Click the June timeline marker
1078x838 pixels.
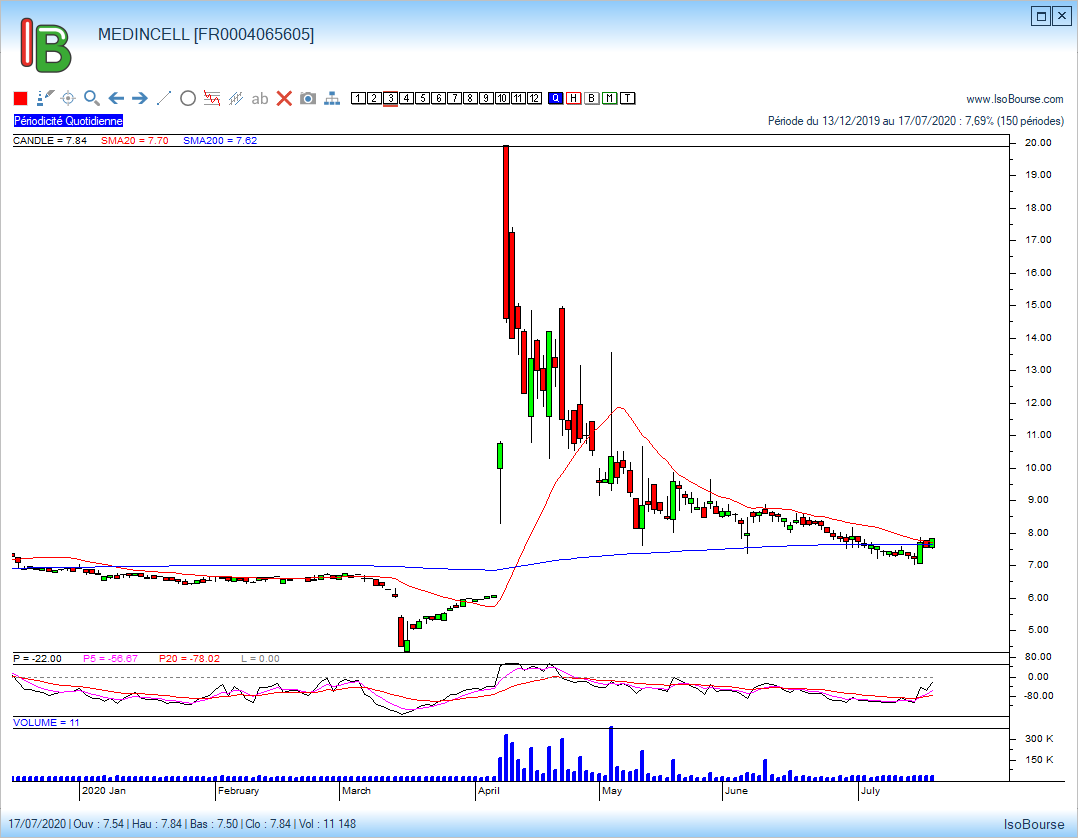[x=736, y=791]
